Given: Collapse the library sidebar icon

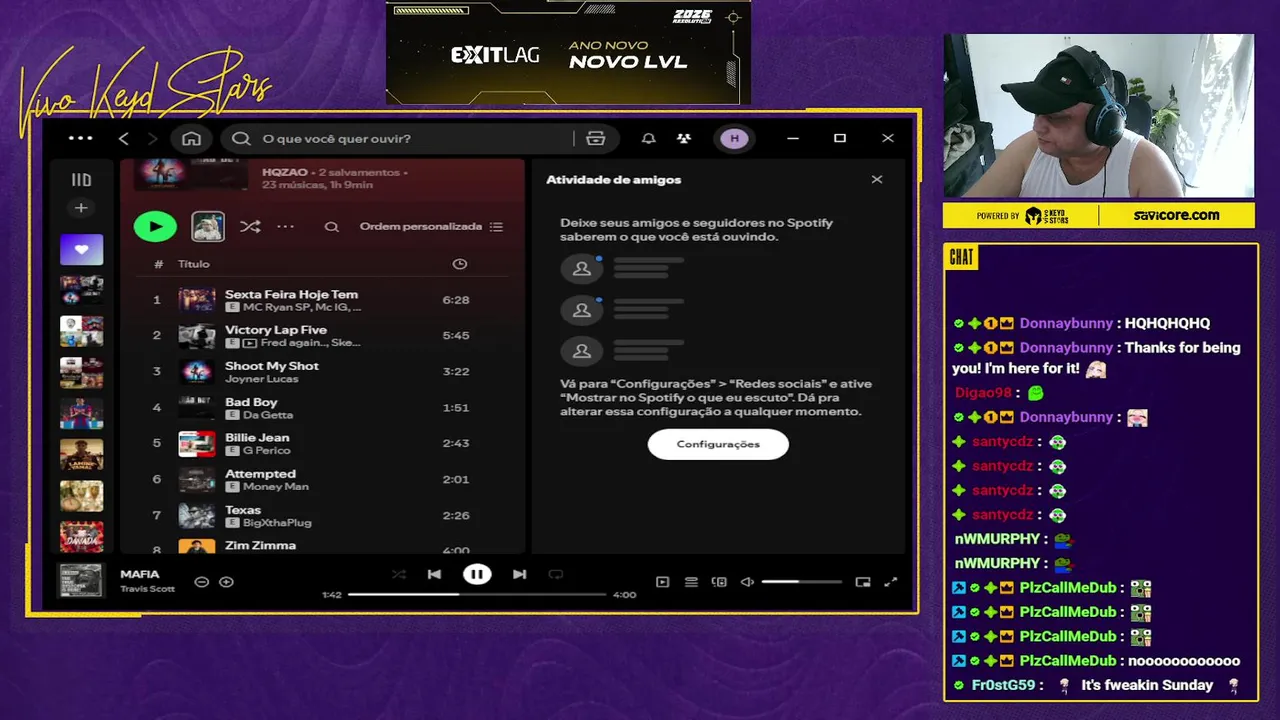Looking at the screenshot, I should click(81, 180).
